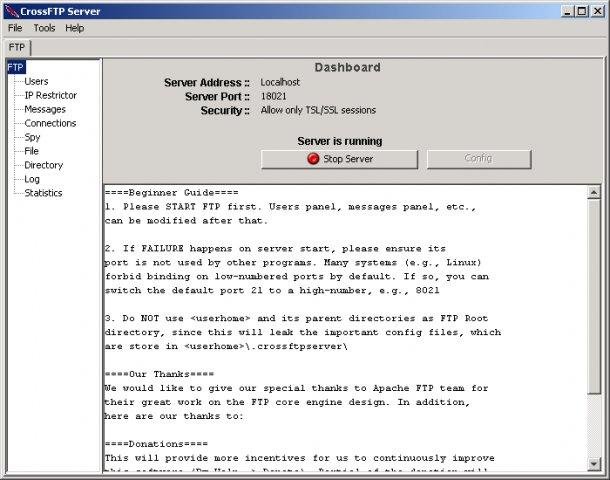Click the '====Beginner Guide====' heading line
The width and height of the screenshot is (610, 480).
pos(172,193)
